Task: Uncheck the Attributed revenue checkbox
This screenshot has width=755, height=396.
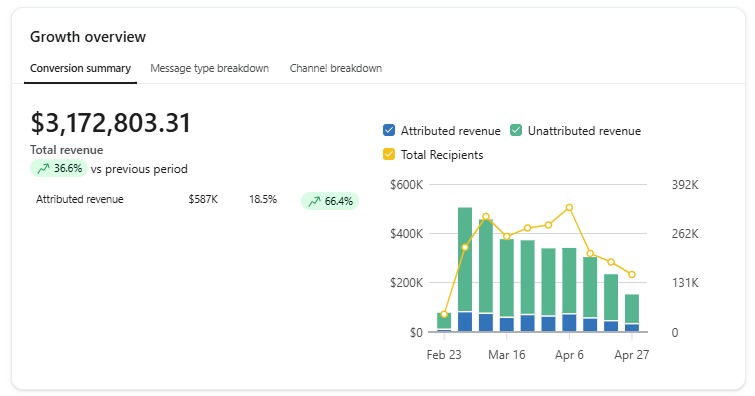Action: tap(389, 131)
